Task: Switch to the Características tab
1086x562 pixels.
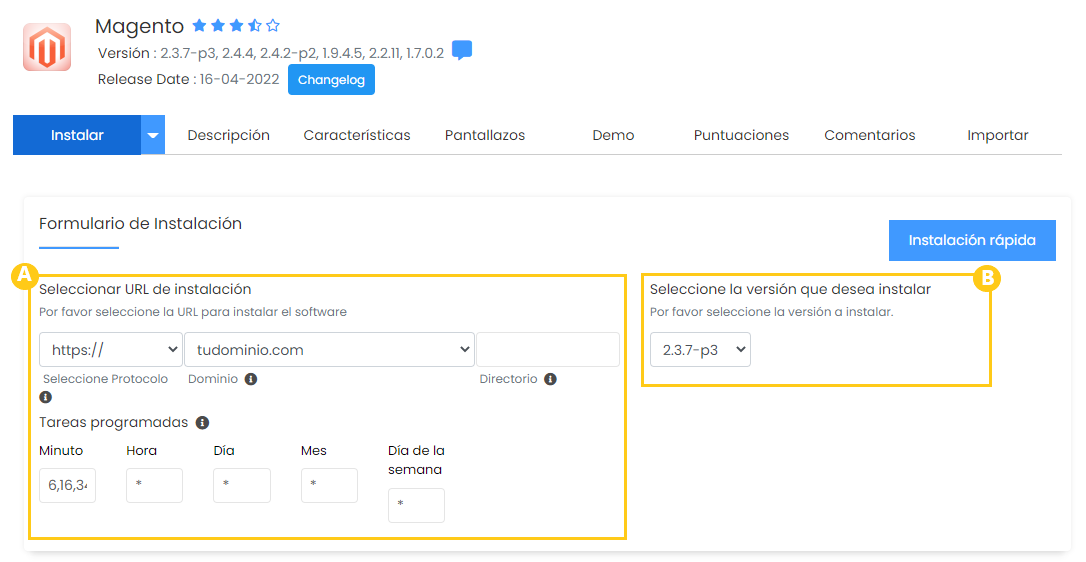Action: pos(357,135)
